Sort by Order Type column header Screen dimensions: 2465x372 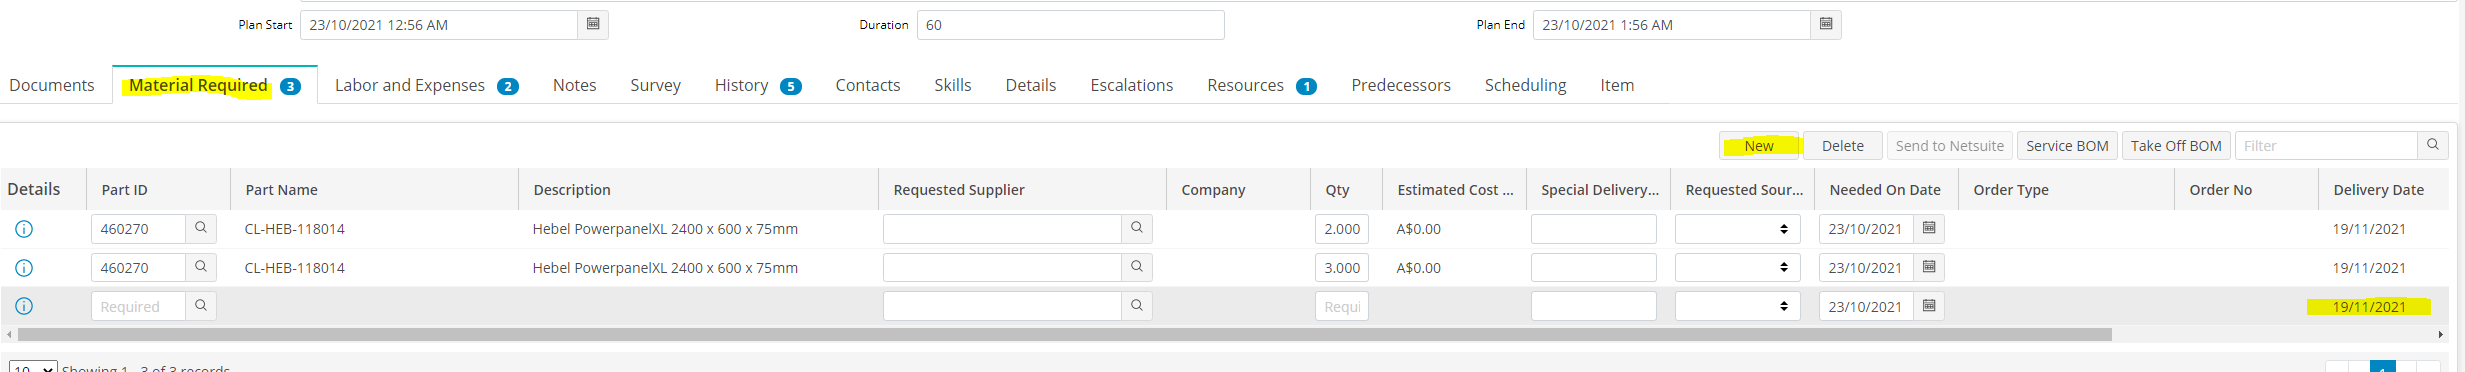pyautogui.click(x=2011, y=189)
